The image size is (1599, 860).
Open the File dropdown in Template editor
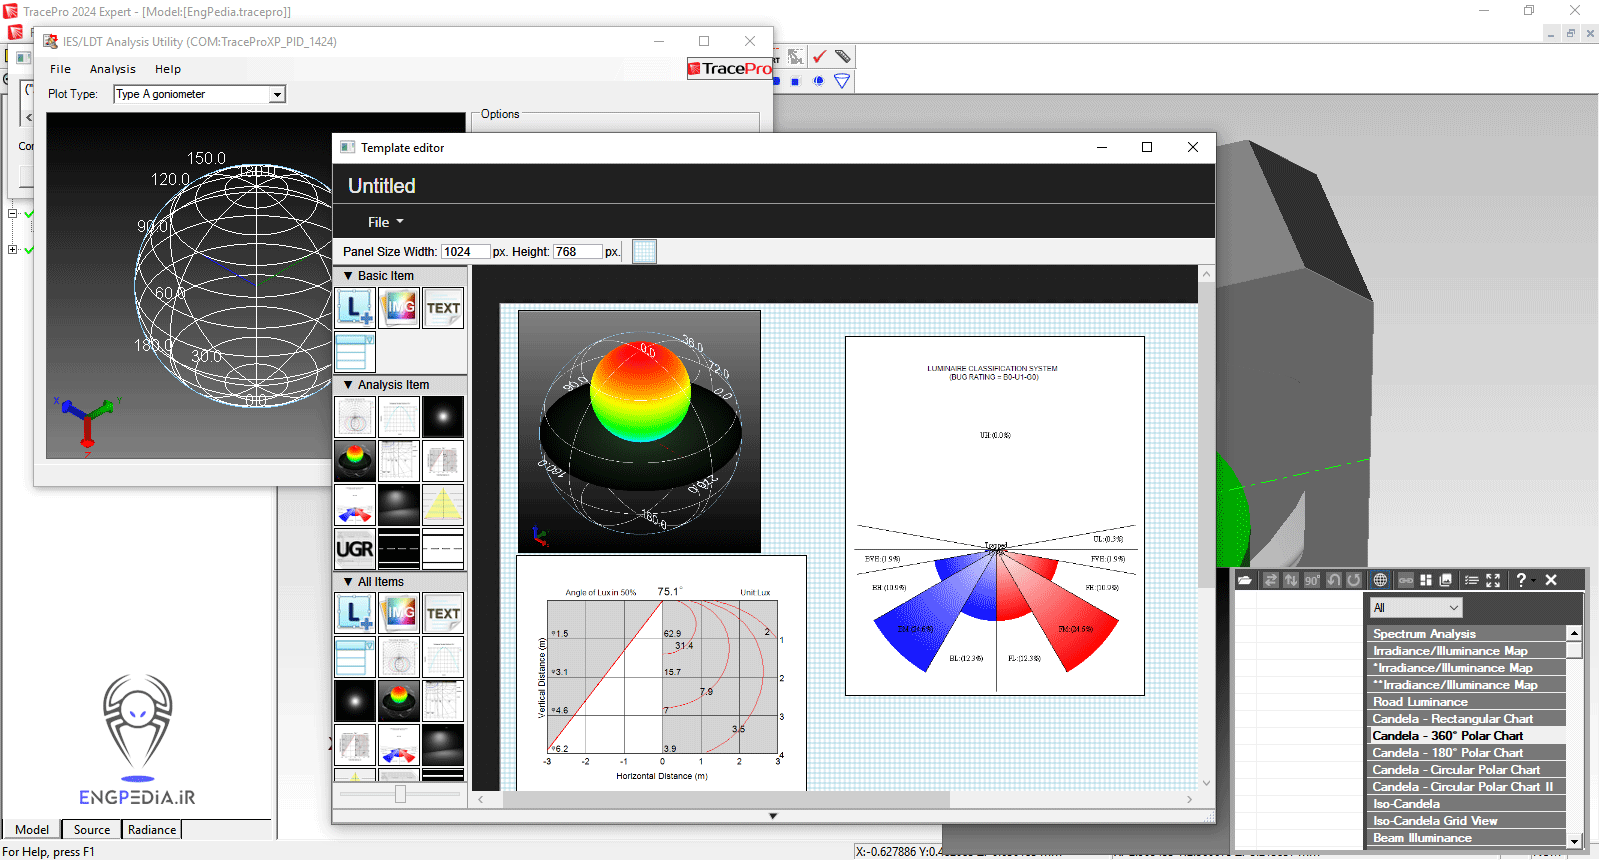pos(385,222)
